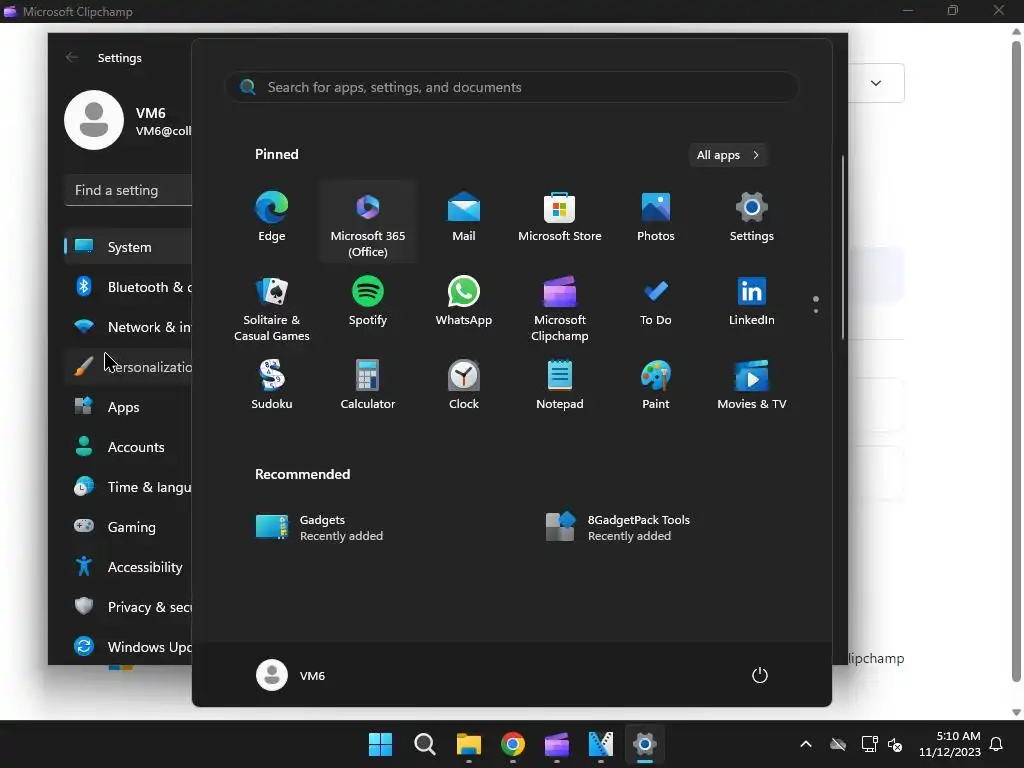This screenshot has height=768, width=1024.
Task: Open the Mail app icon
Action: coord(464,219)
